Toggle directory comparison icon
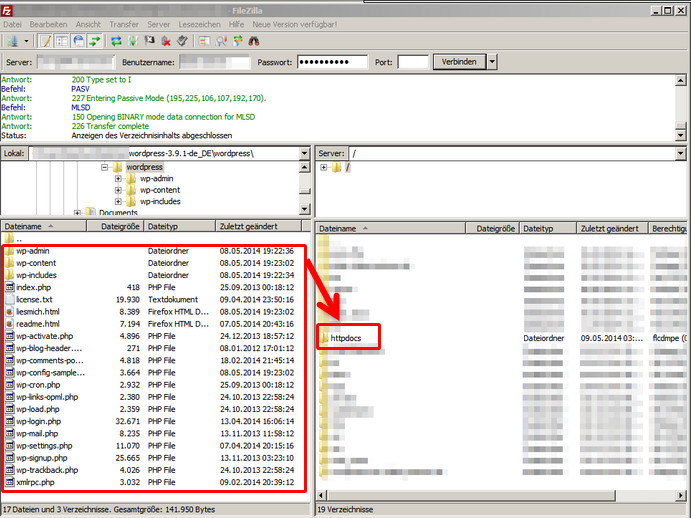Image resolution: width=691 pixels, height=518 pixels. point(221,41)
